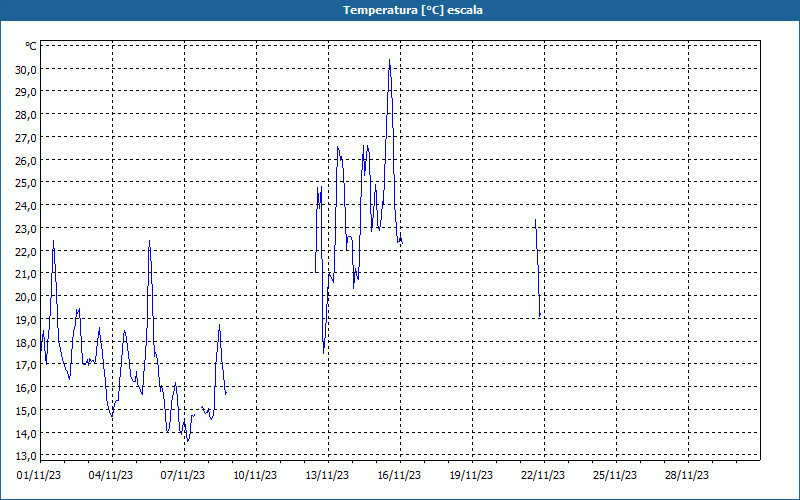Select the 24,0 axis value
This screenshot has height=500, width=800.
point(26,206)
